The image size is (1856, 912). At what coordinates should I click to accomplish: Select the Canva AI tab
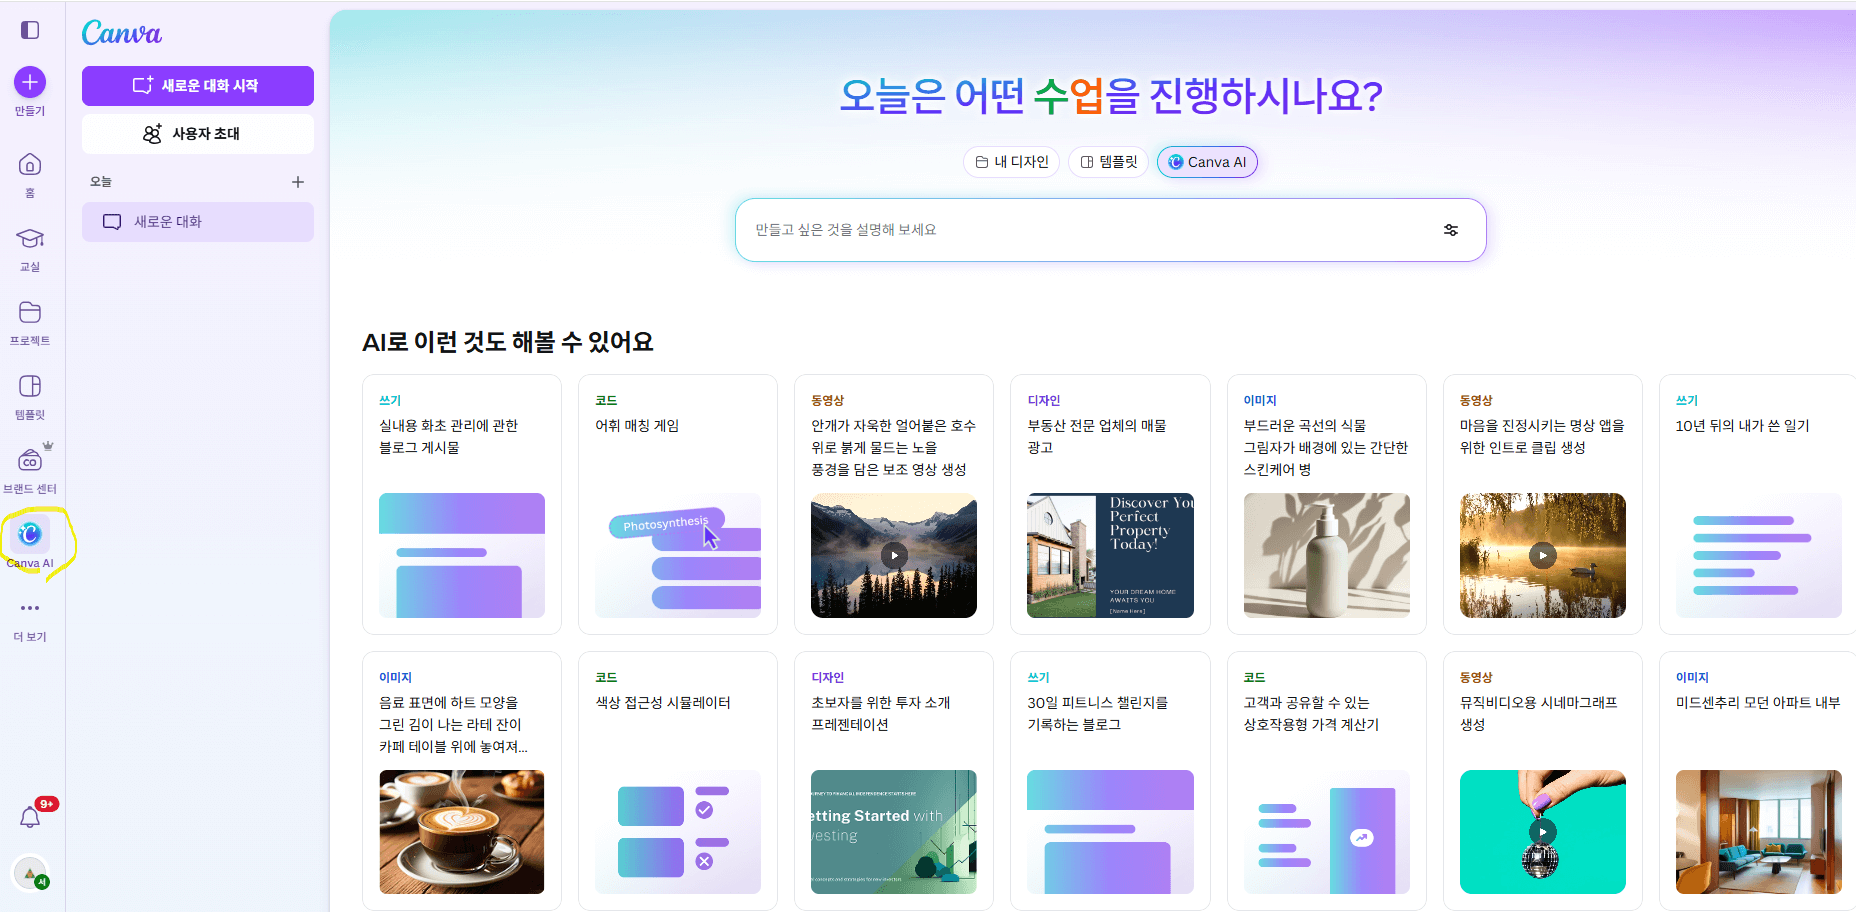[x=1207, y=161]
